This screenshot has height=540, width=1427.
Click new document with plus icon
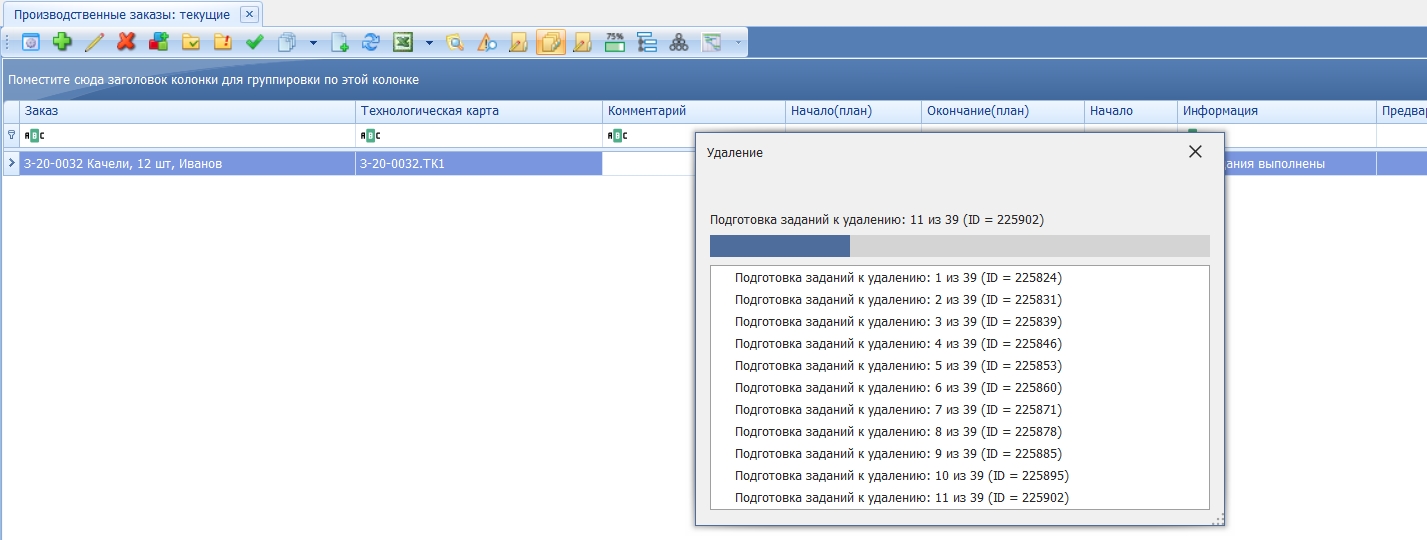[x=340, y=42]
